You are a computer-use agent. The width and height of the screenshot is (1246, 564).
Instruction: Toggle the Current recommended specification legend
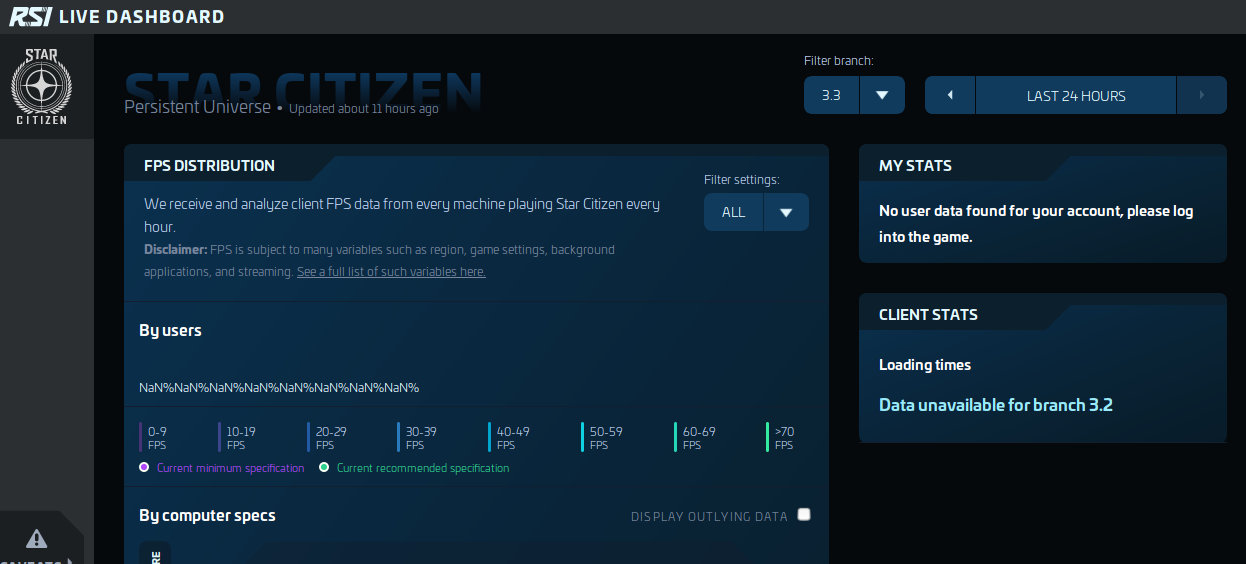(422, 468)
